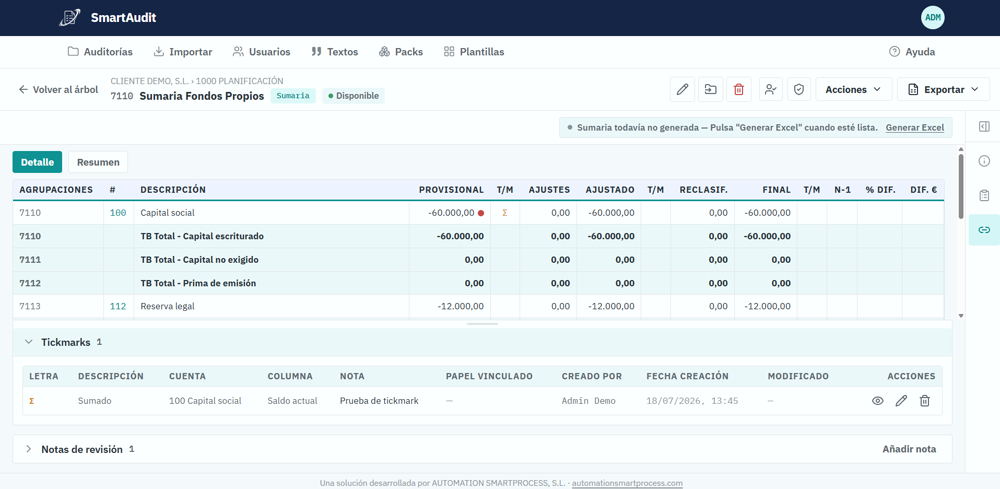Click the table's vertical scrollbar
Viewport: 1000px width, 489px height.
(961, 185)
